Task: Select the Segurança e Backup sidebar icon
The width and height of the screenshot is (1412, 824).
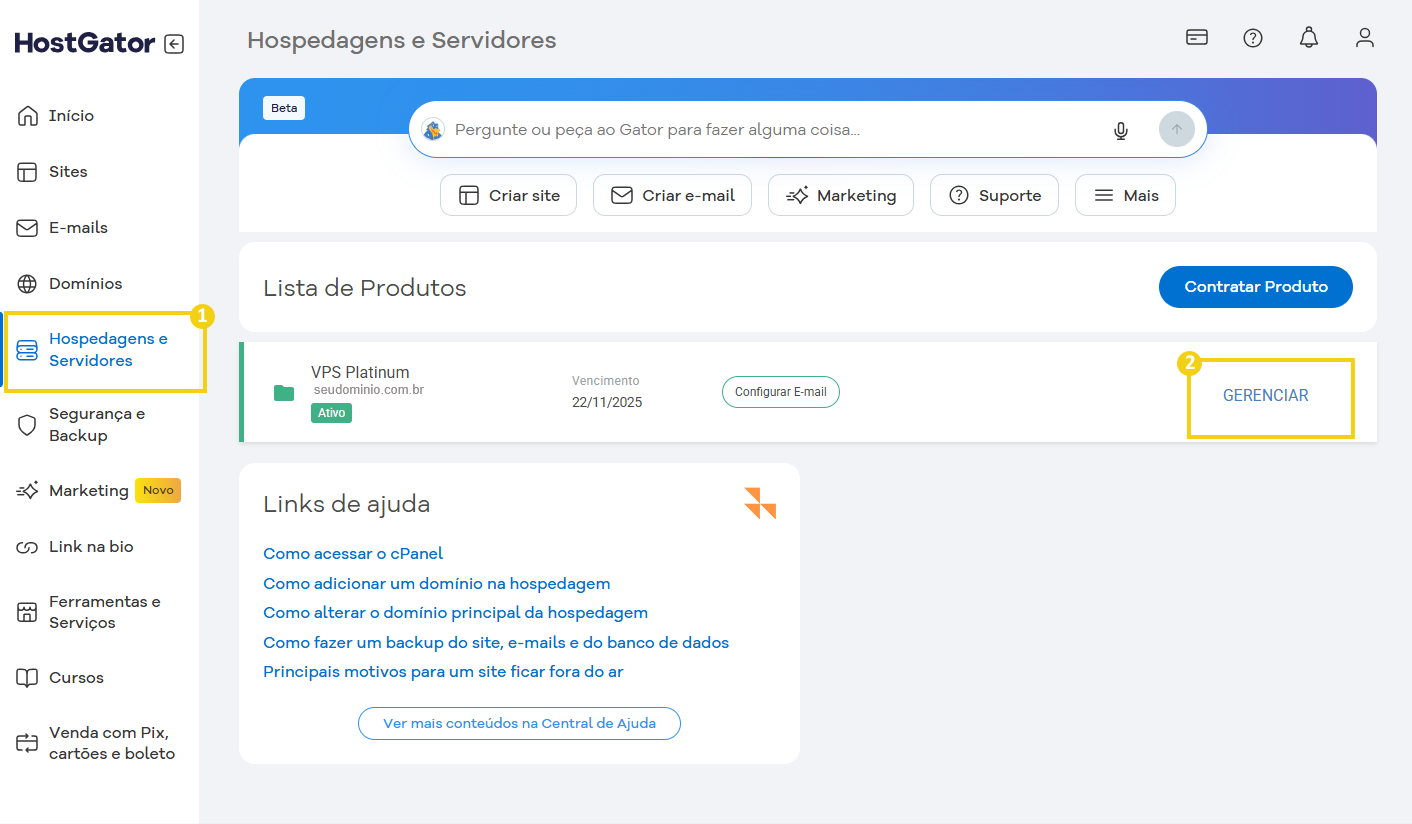Action: point(27,425)
